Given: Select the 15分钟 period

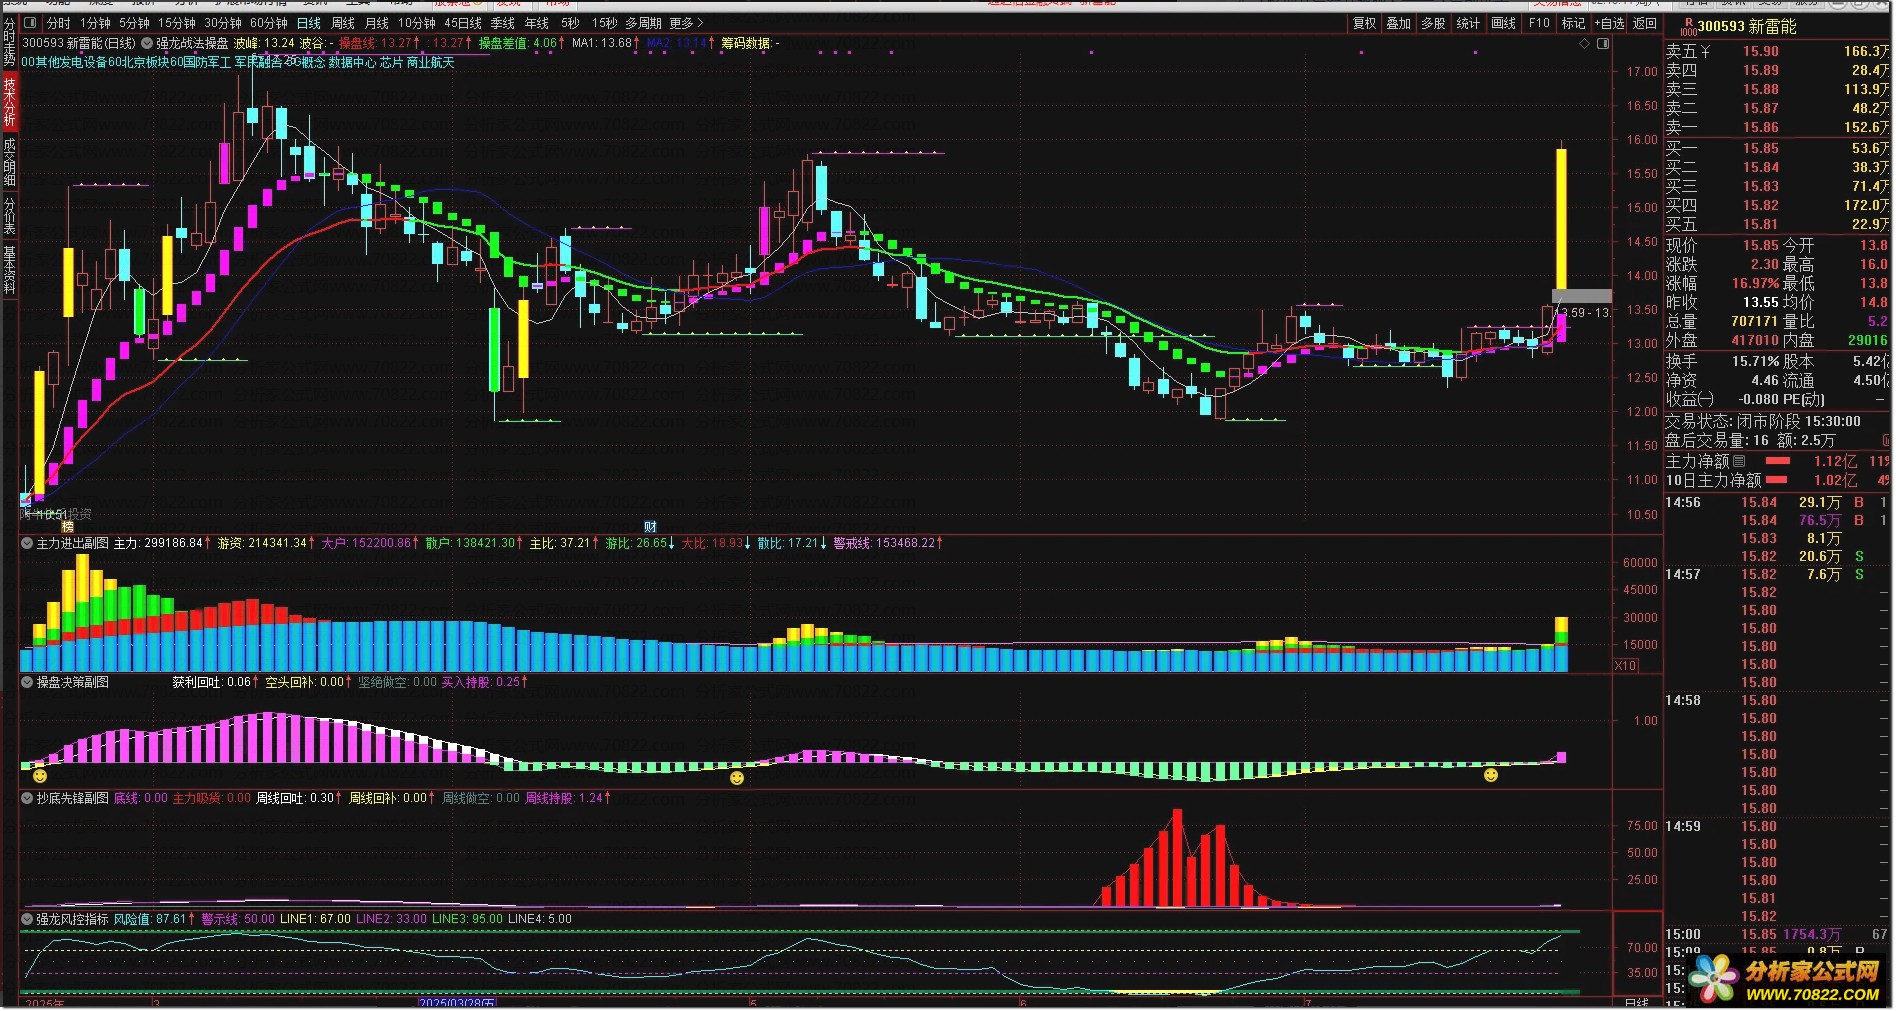Looking at the screenshot, I should [176, 23].
